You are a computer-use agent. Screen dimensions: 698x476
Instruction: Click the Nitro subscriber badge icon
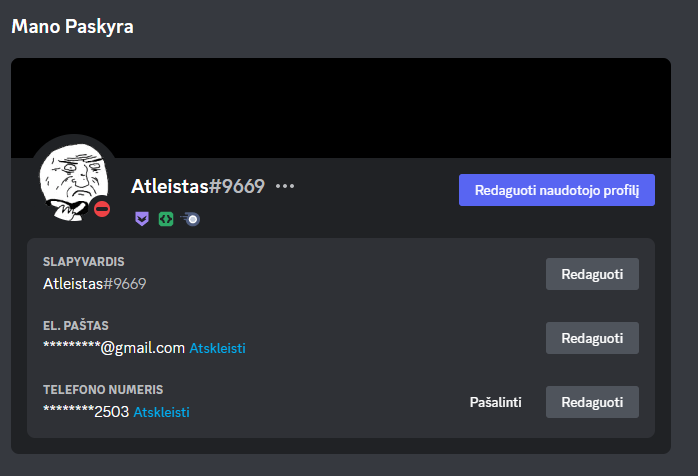pyautogui.click(x=191, y=219)
